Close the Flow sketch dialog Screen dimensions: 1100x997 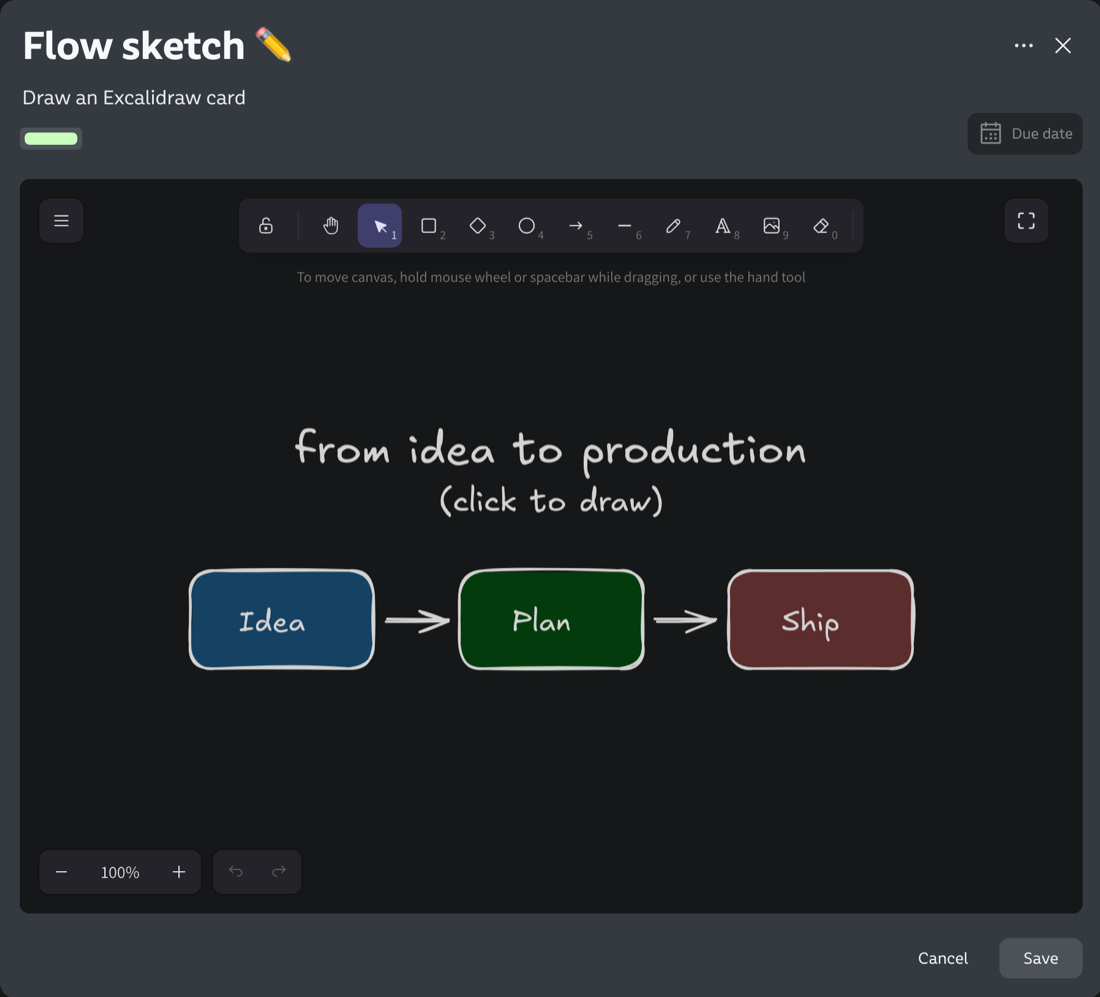coord(1063,46)
